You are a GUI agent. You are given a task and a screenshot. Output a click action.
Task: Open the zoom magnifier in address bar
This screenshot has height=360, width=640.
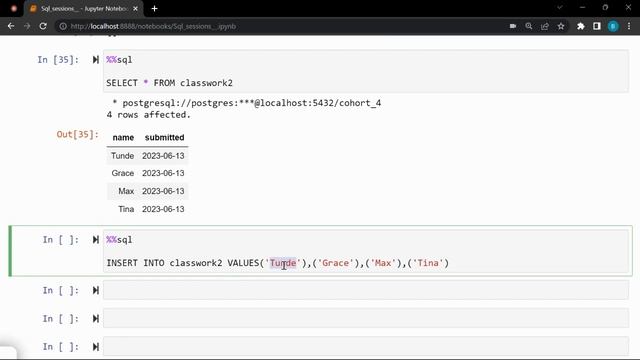[529, 26]
